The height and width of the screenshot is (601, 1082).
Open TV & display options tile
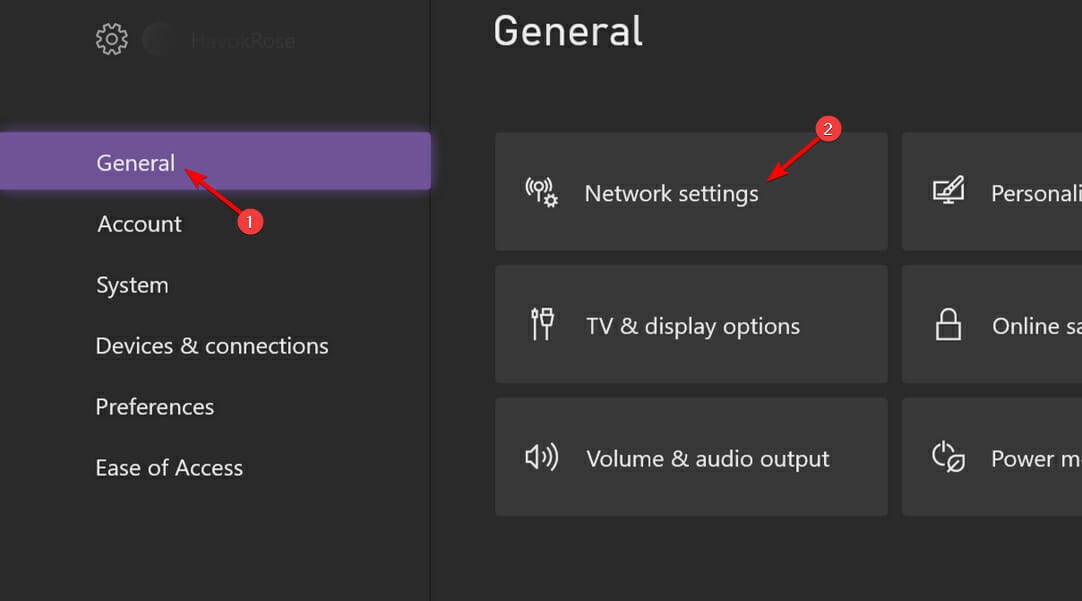691,324
